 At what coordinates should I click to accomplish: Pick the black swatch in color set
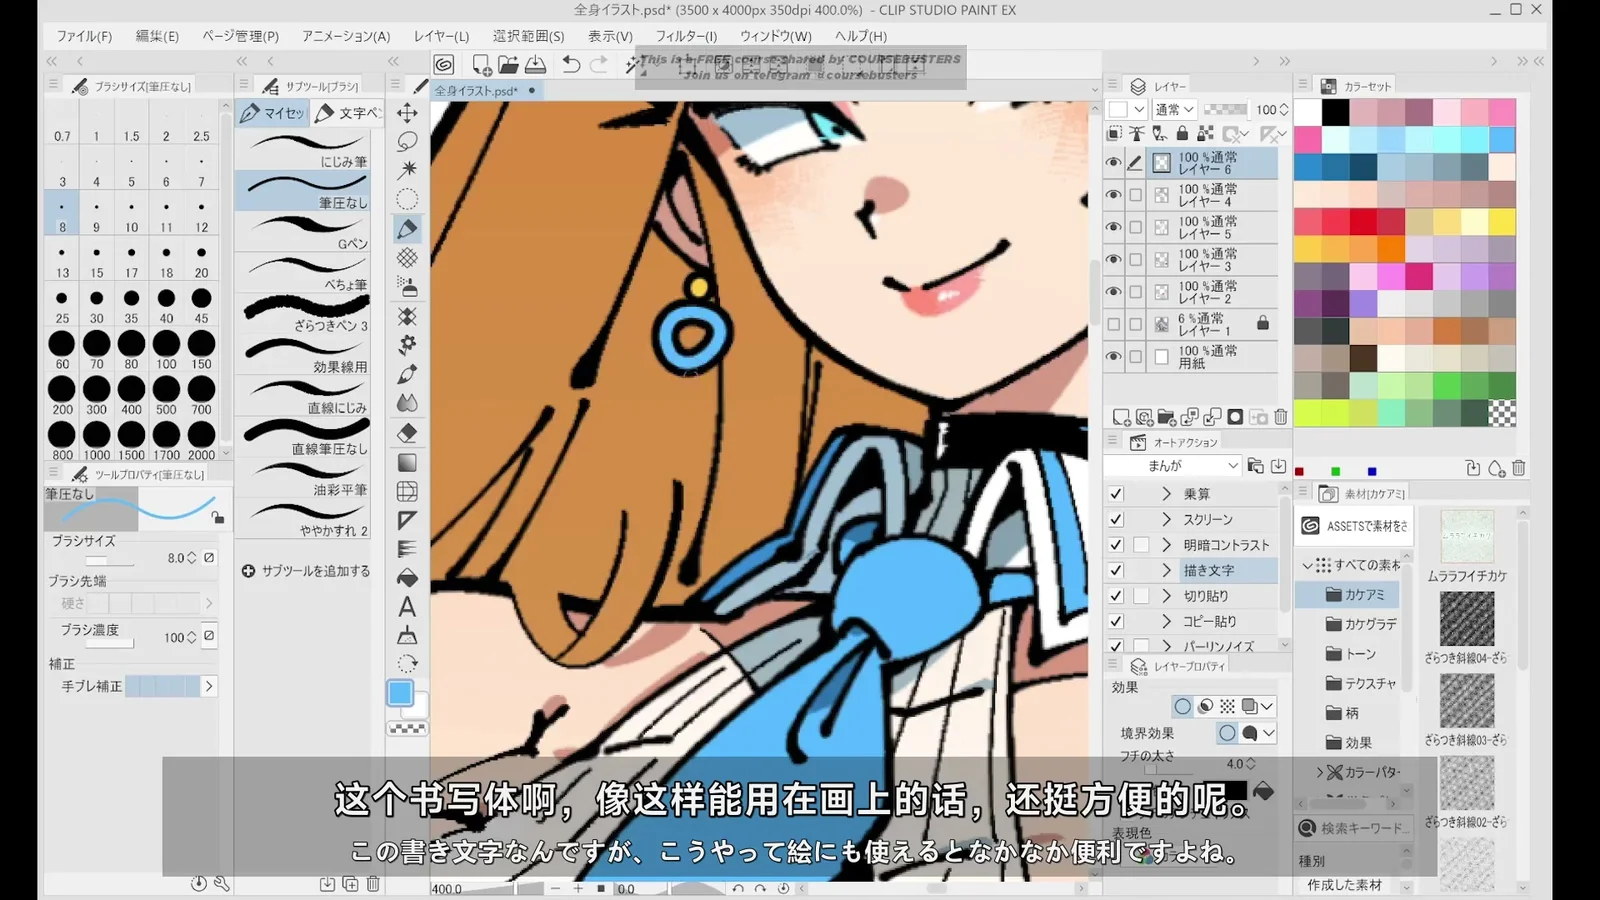pyautogui.click(x=1335, y=112)
